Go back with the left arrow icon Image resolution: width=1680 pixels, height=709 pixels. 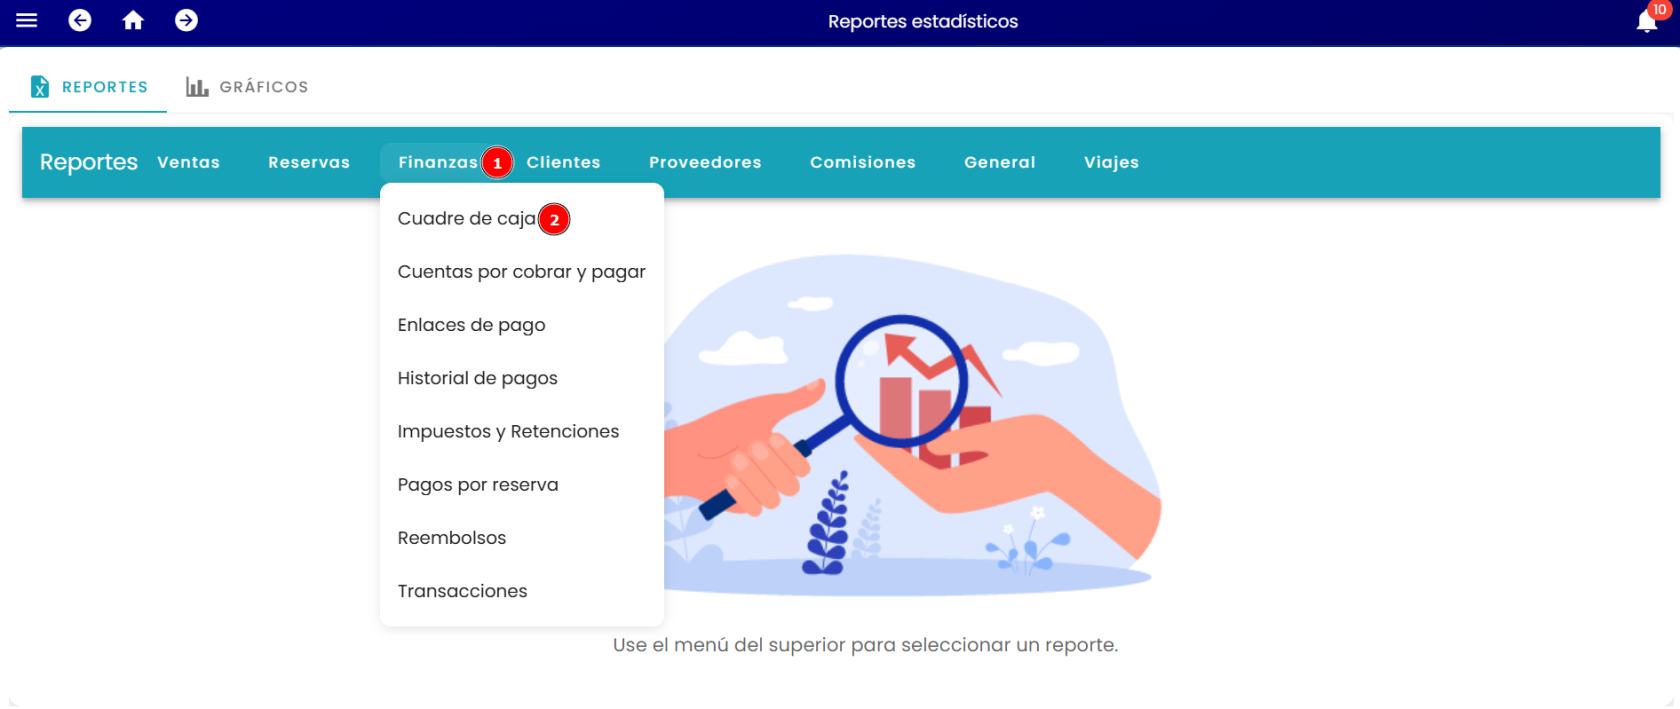coord(80,20)
